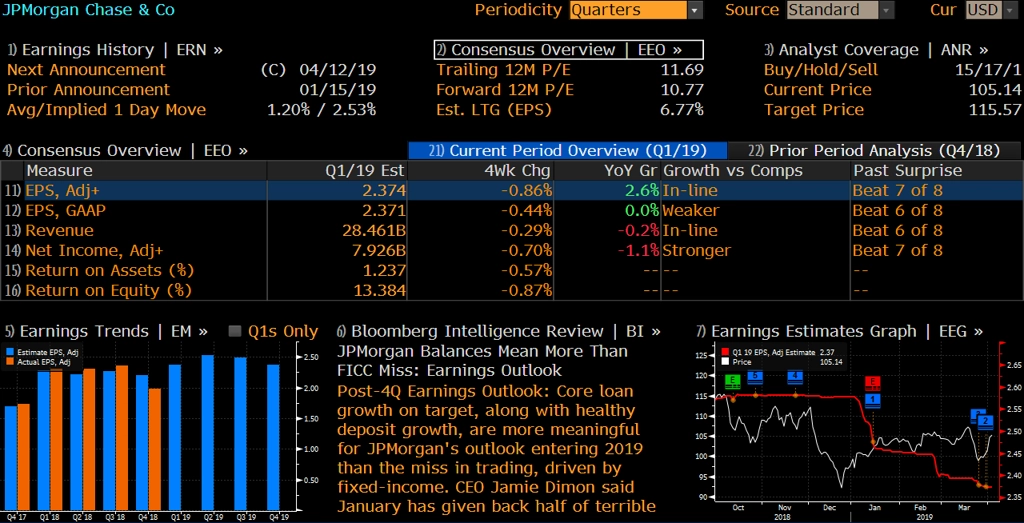Select the EPS, GAAP row

click(512, 211)
